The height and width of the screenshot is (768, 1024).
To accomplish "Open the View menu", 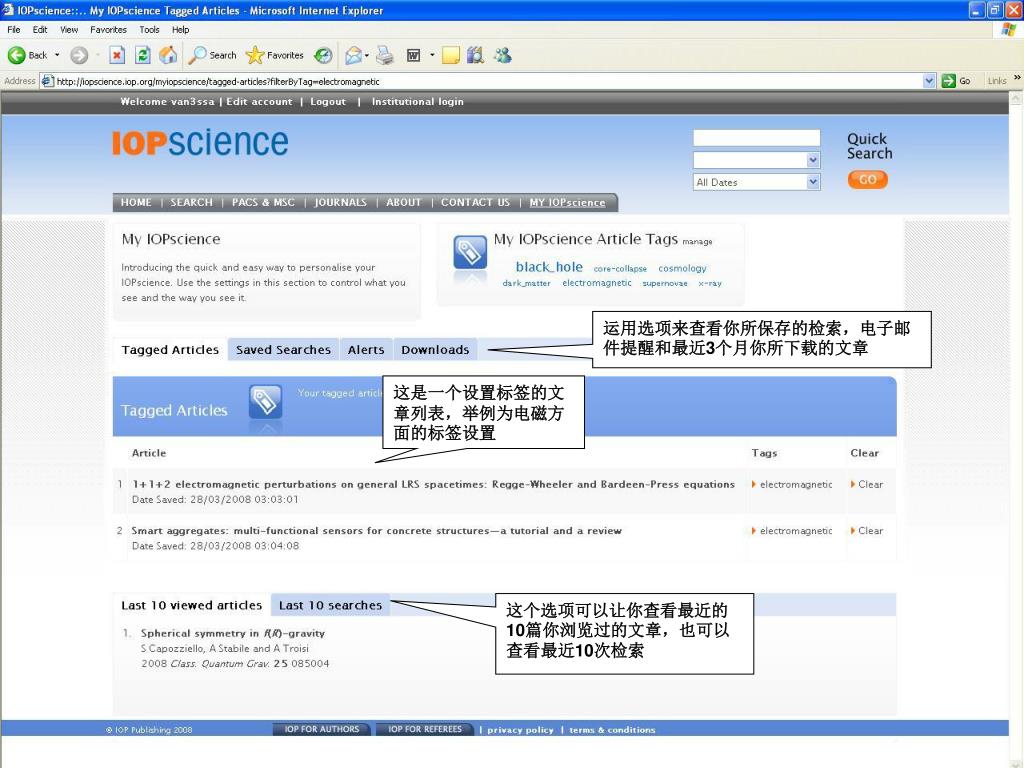I will [69, 29].
